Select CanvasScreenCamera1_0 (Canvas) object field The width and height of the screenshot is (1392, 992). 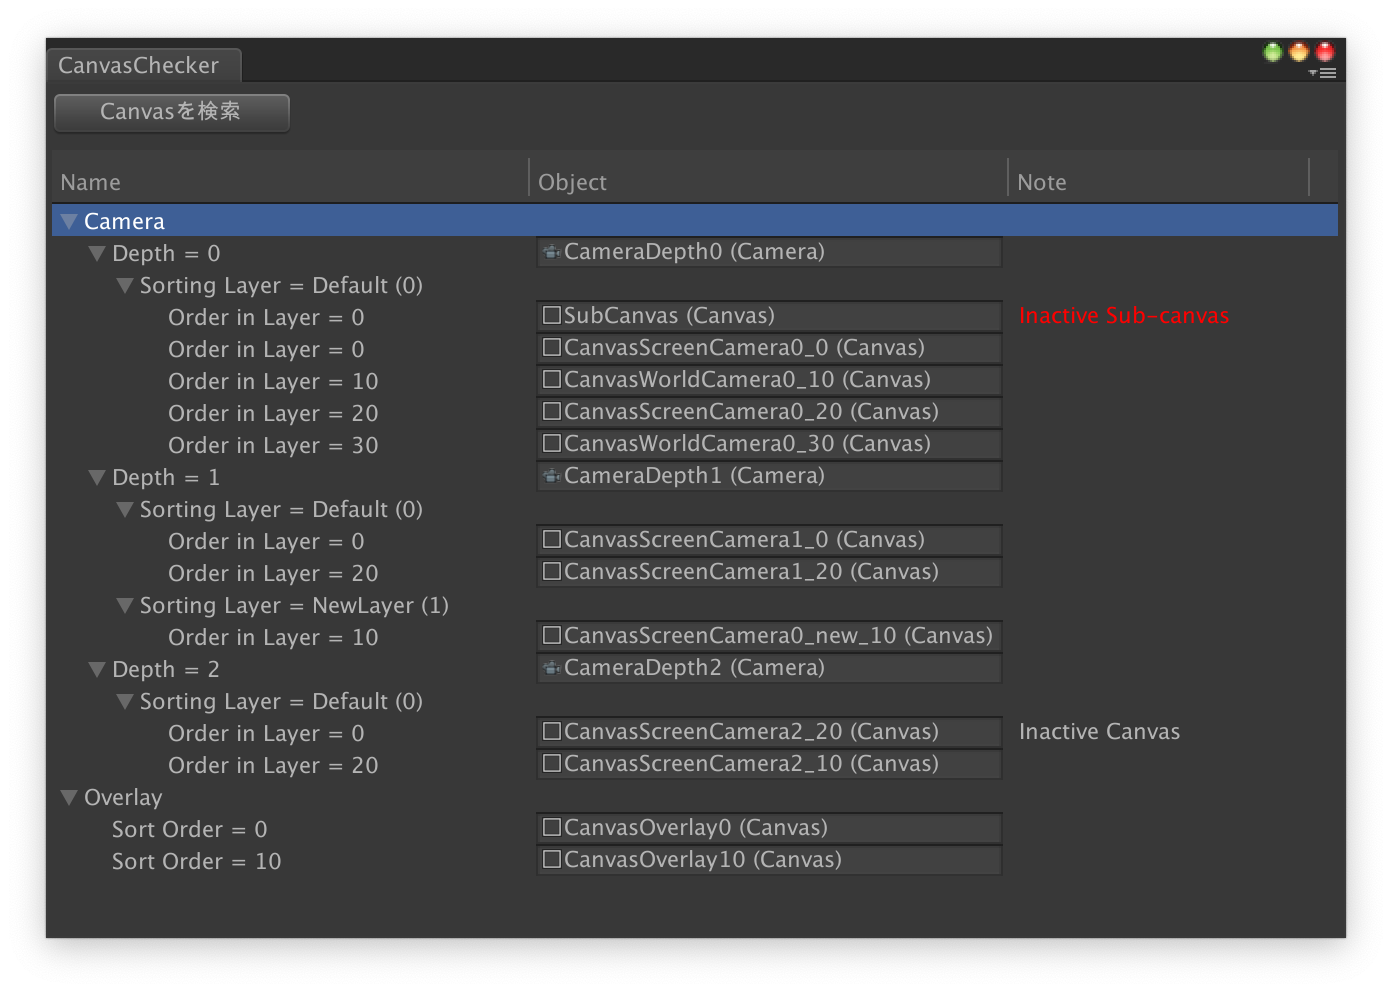tap(769, 540)
